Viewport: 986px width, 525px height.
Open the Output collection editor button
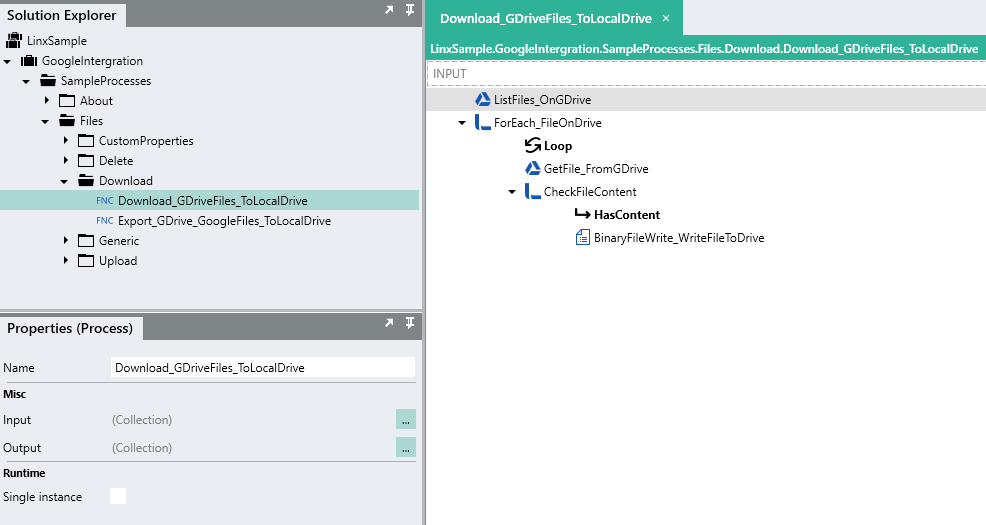click(x=406, y=447)
